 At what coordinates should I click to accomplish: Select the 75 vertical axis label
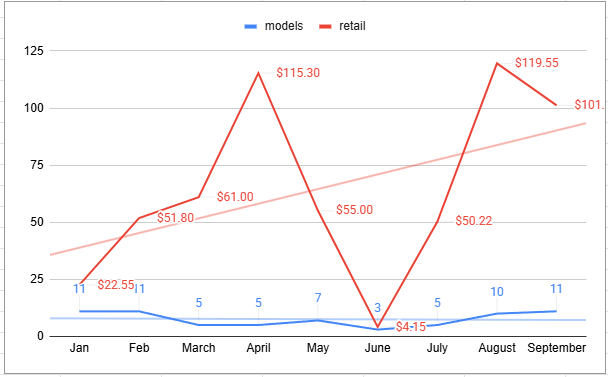37,165
